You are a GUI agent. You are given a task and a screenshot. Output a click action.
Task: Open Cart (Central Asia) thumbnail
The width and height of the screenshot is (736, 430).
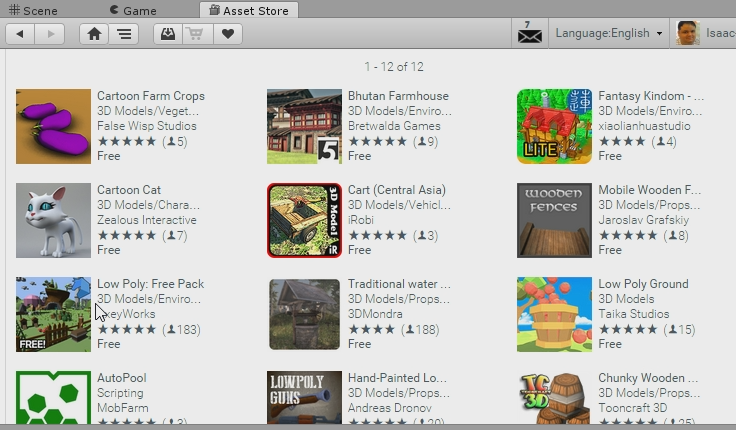(304, 220)
